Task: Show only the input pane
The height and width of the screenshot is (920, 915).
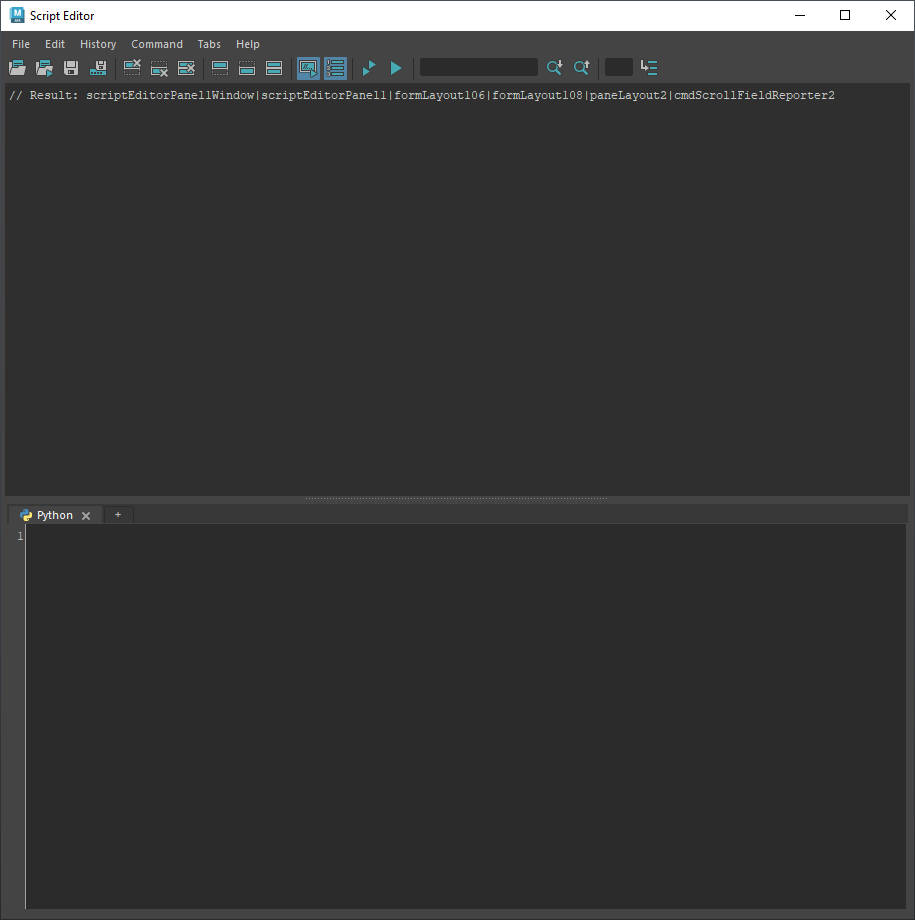Action: tap(247, 68)
